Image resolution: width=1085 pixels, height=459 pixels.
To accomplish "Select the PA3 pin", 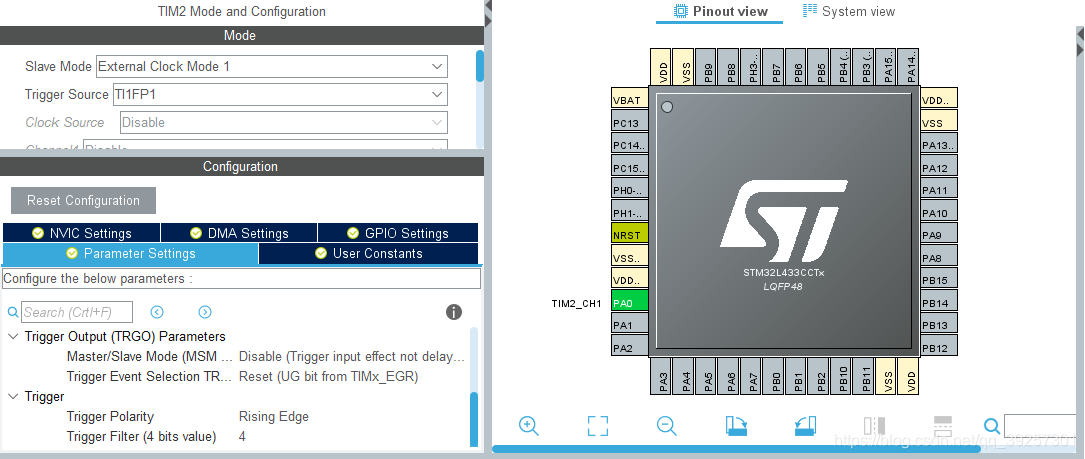I will (x=663, y=377).
